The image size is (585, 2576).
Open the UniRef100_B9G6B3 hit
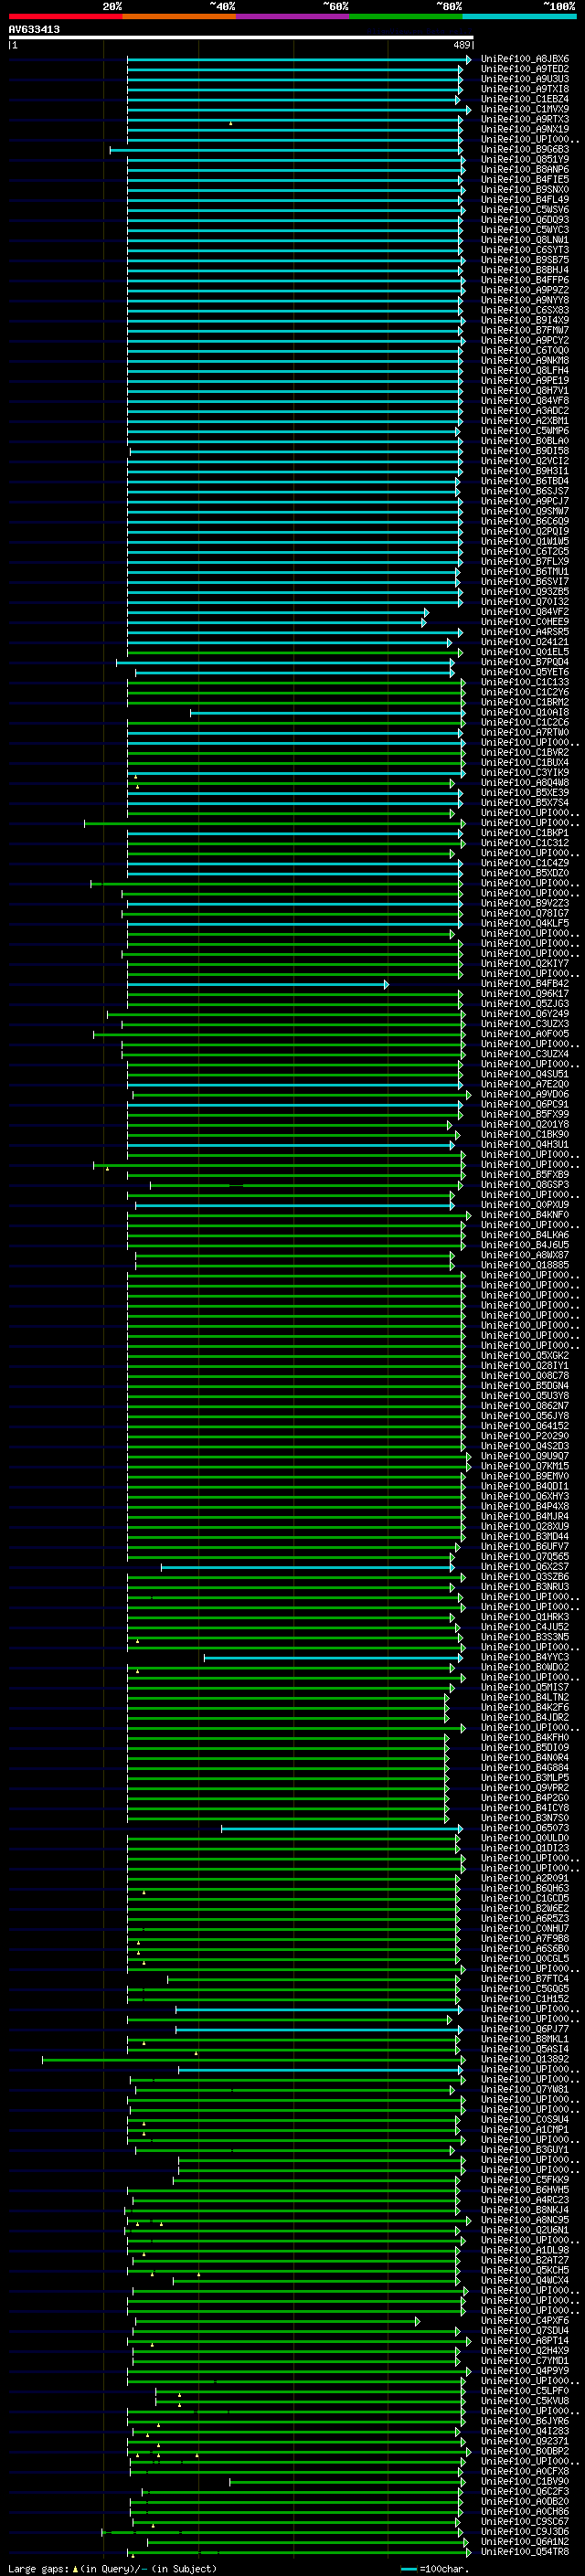524,150
